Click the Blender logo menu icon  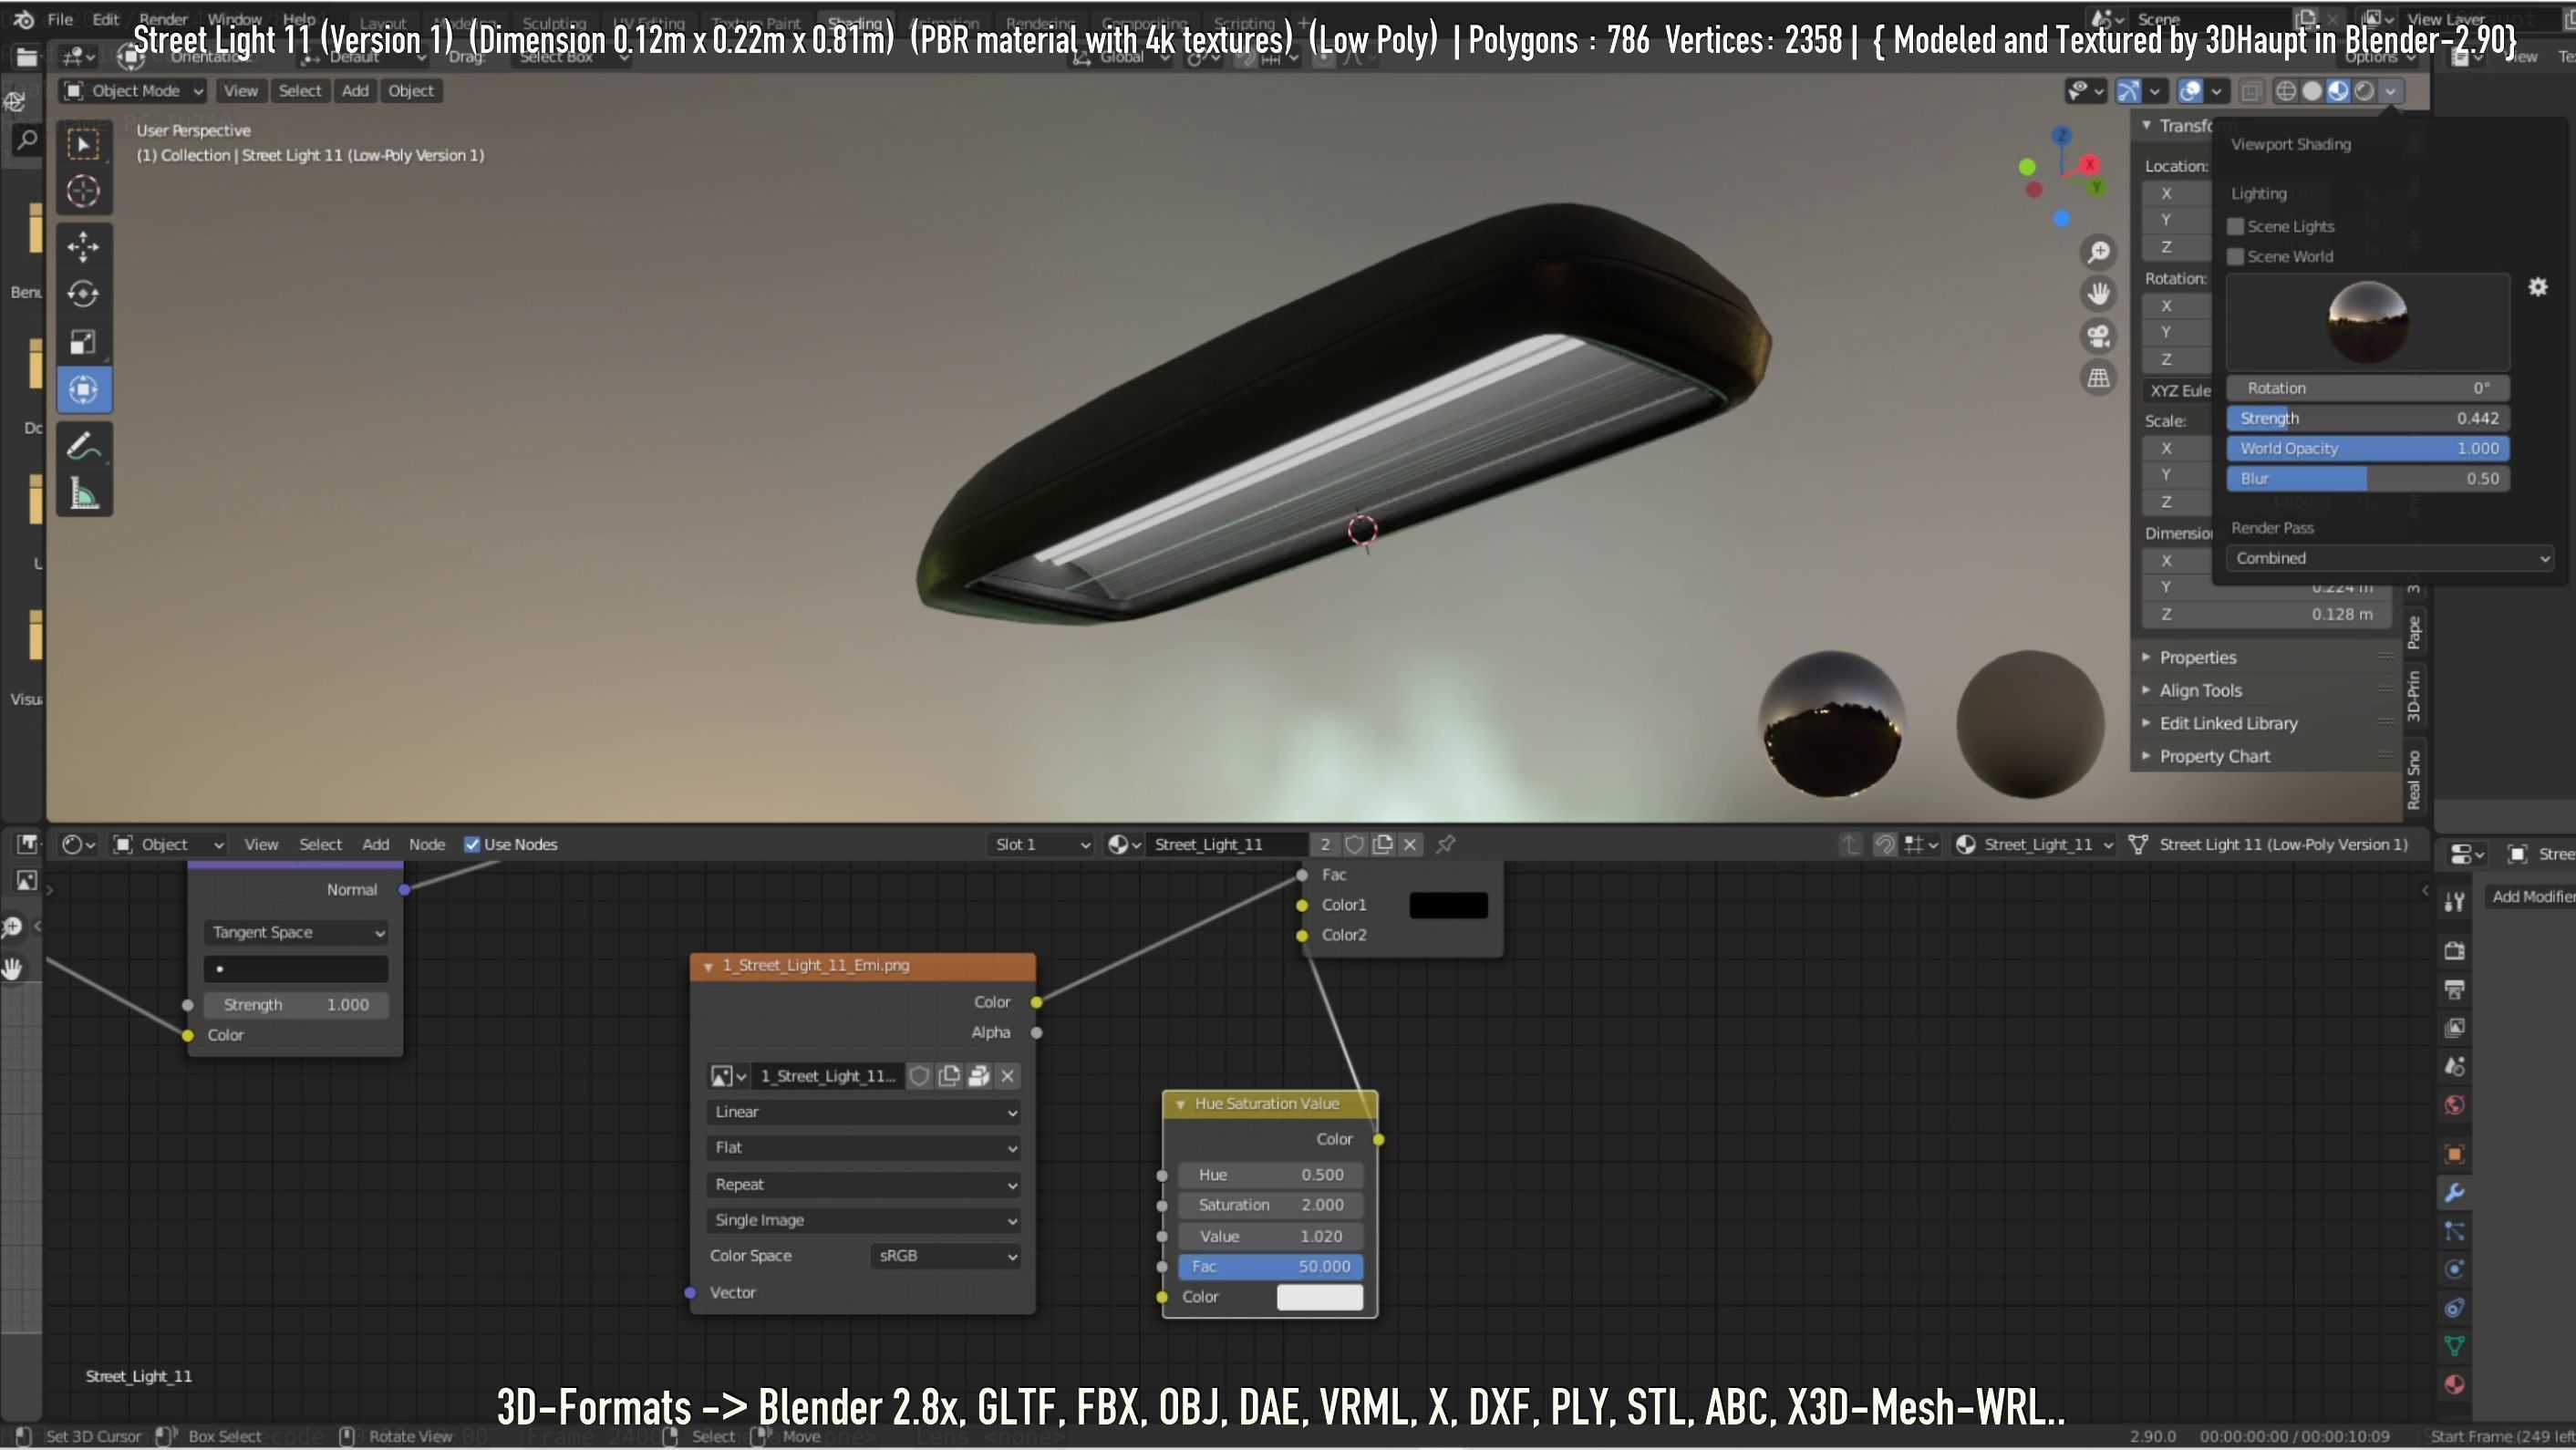pyautogui.click(x=24, y=19)
